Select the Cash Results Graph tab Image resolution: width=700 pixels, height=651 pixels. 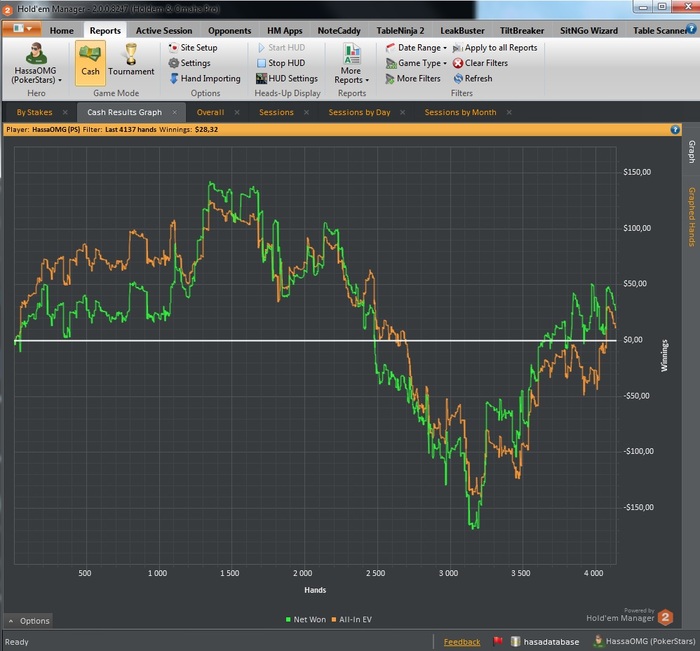[x=125, y=112]
